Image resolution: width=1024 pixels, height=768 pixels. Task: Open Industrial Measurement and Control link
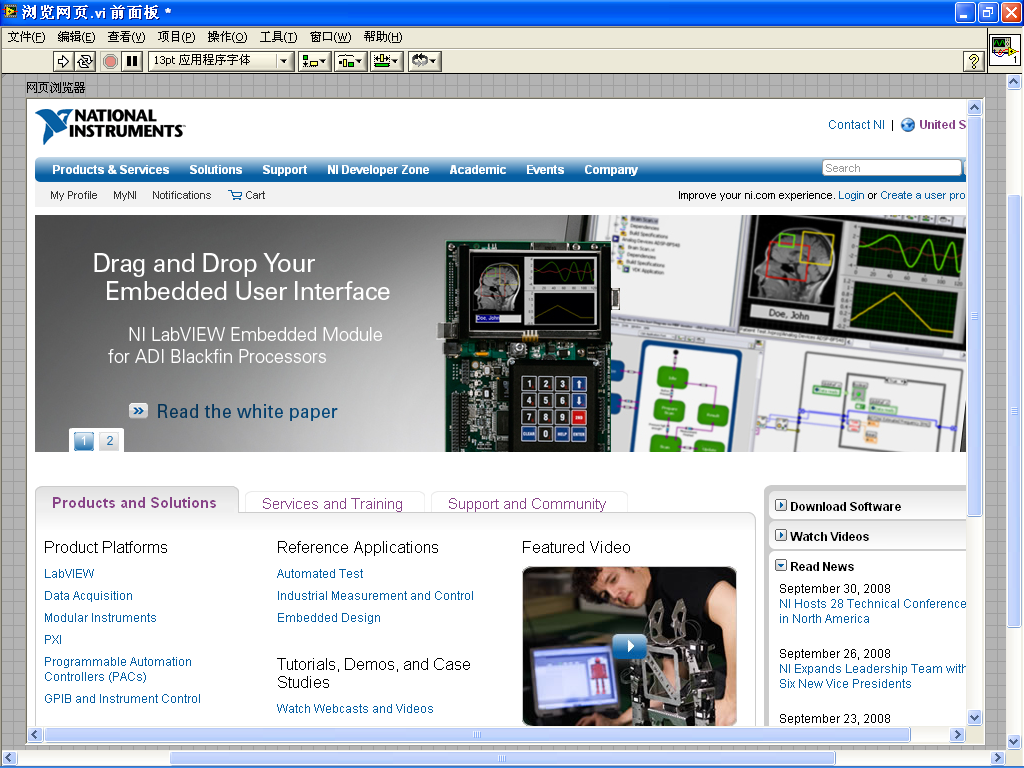[376, 596]
